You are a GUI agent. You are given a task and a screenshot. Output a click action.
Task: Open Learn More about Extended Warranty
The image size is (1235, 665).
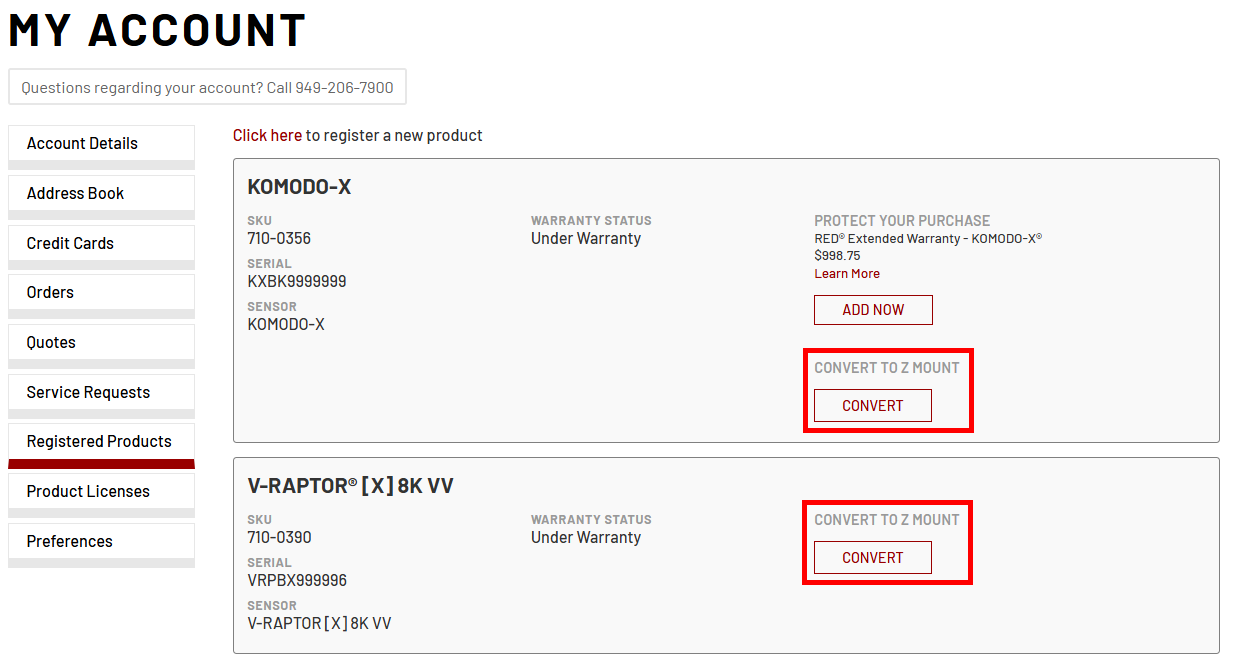click(x=847, y=273)
